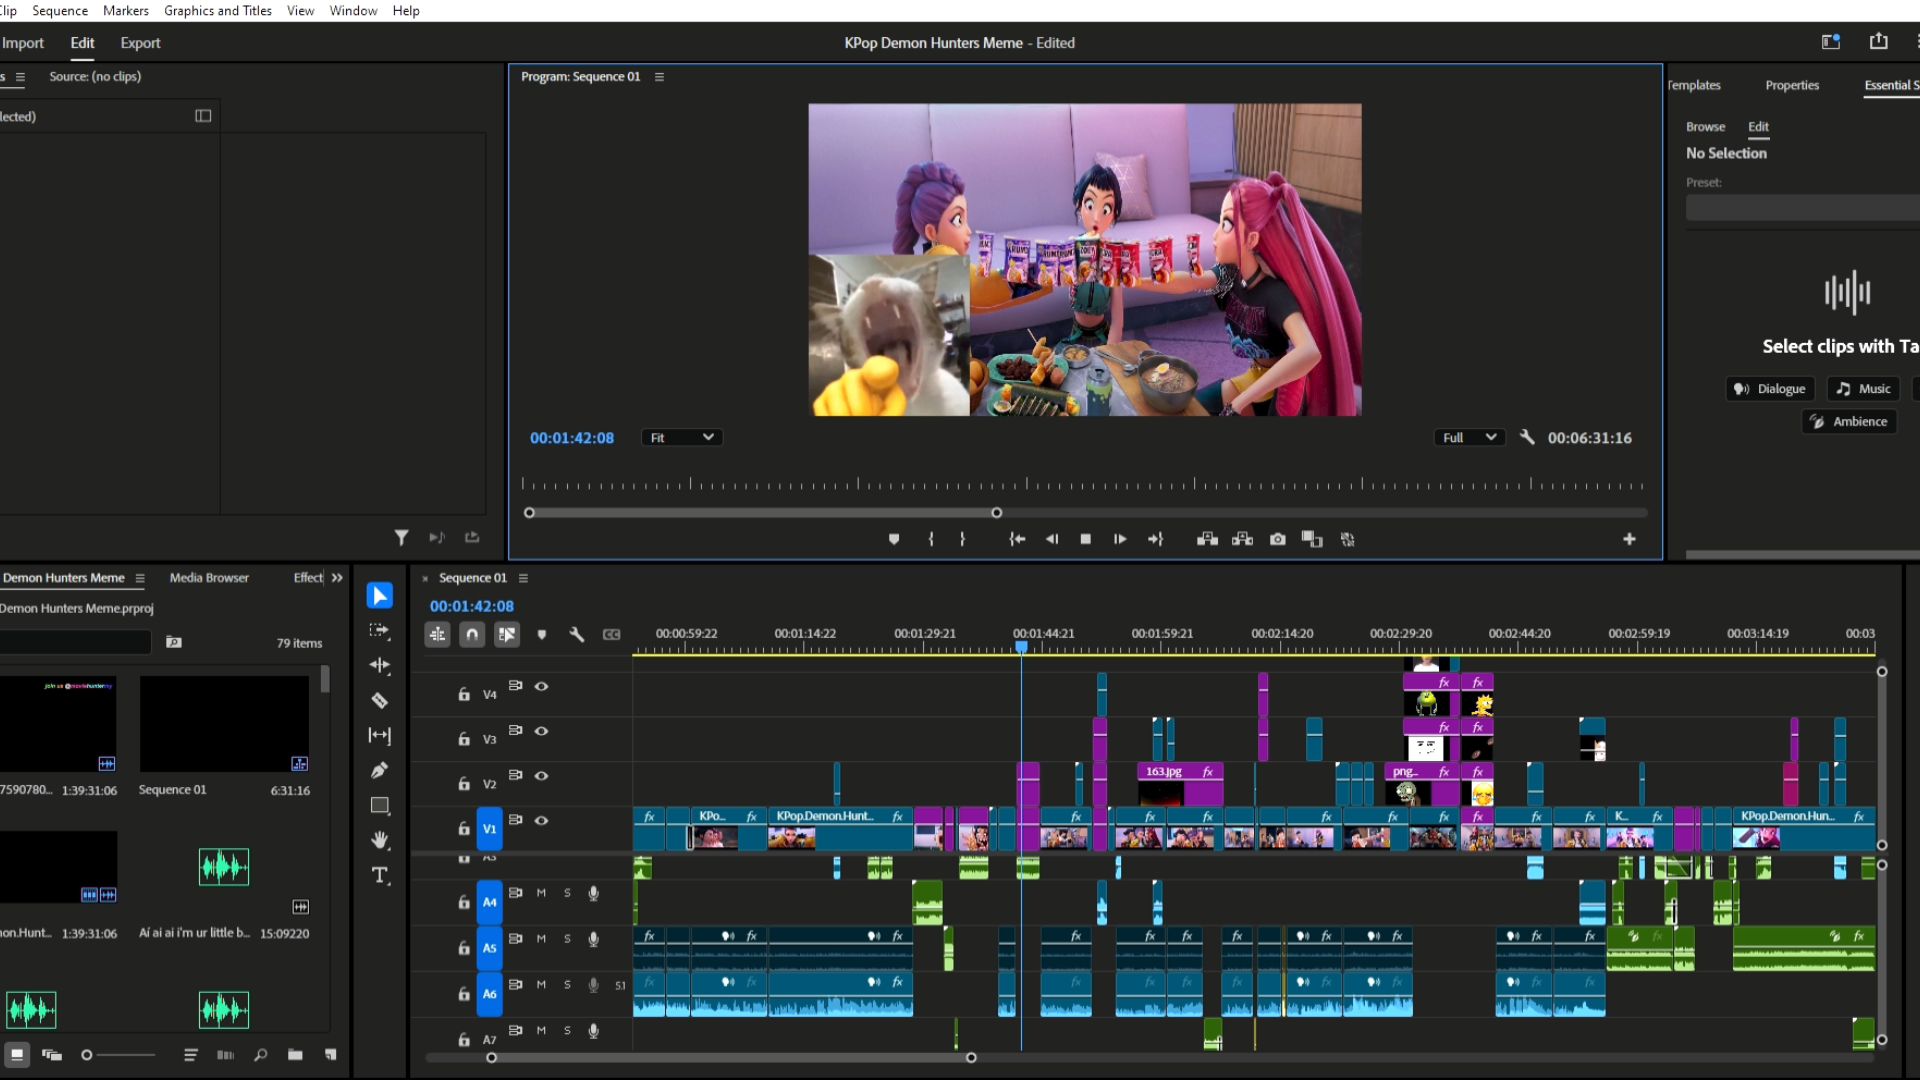Toggle captions track CC button
Screen dimensions: 1920x1080
pyautogui.click(x=612, y=634)
